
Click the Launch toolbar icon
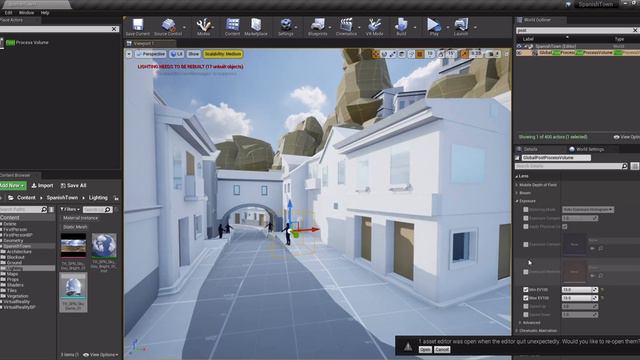pyautogui.click(x=461, y=25)
